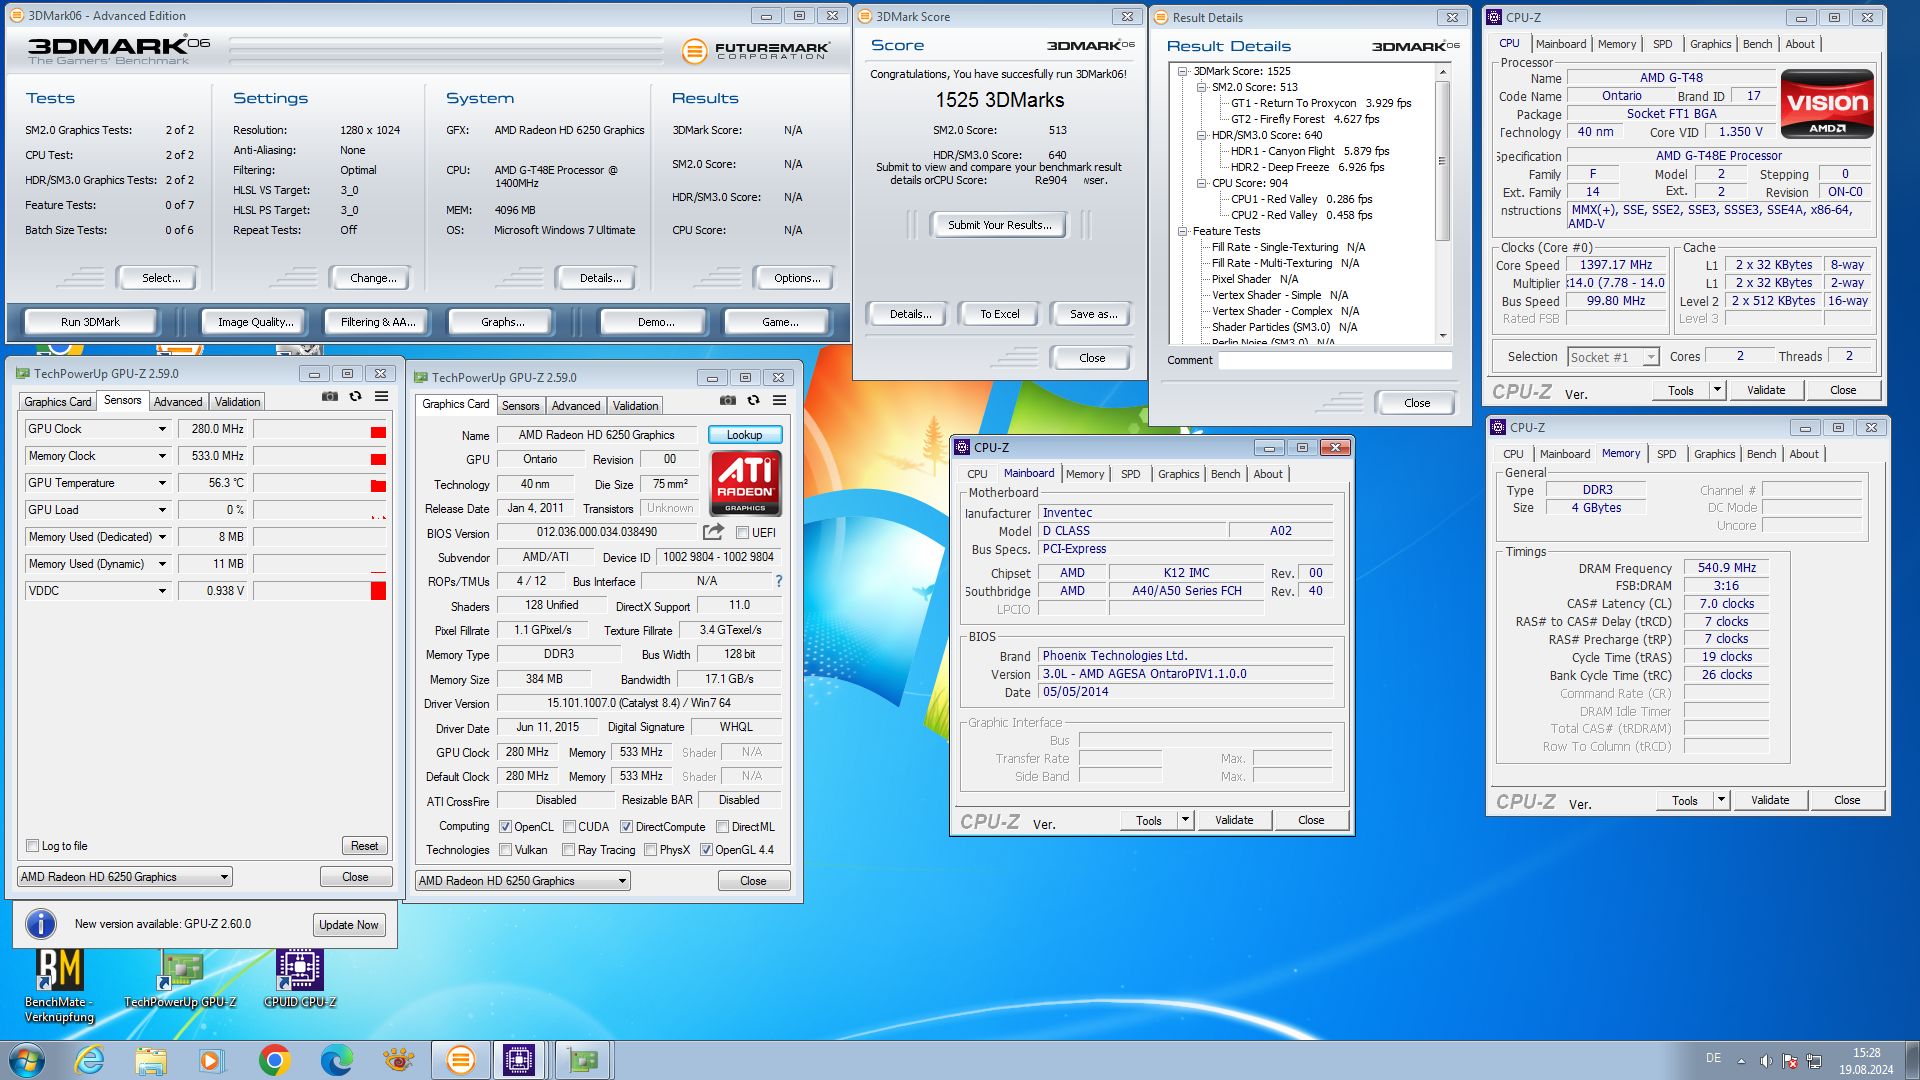1920x1080 pixels.
Task: Collapse the Feature Tests tree node
Action: click(x=1183, y=231)
